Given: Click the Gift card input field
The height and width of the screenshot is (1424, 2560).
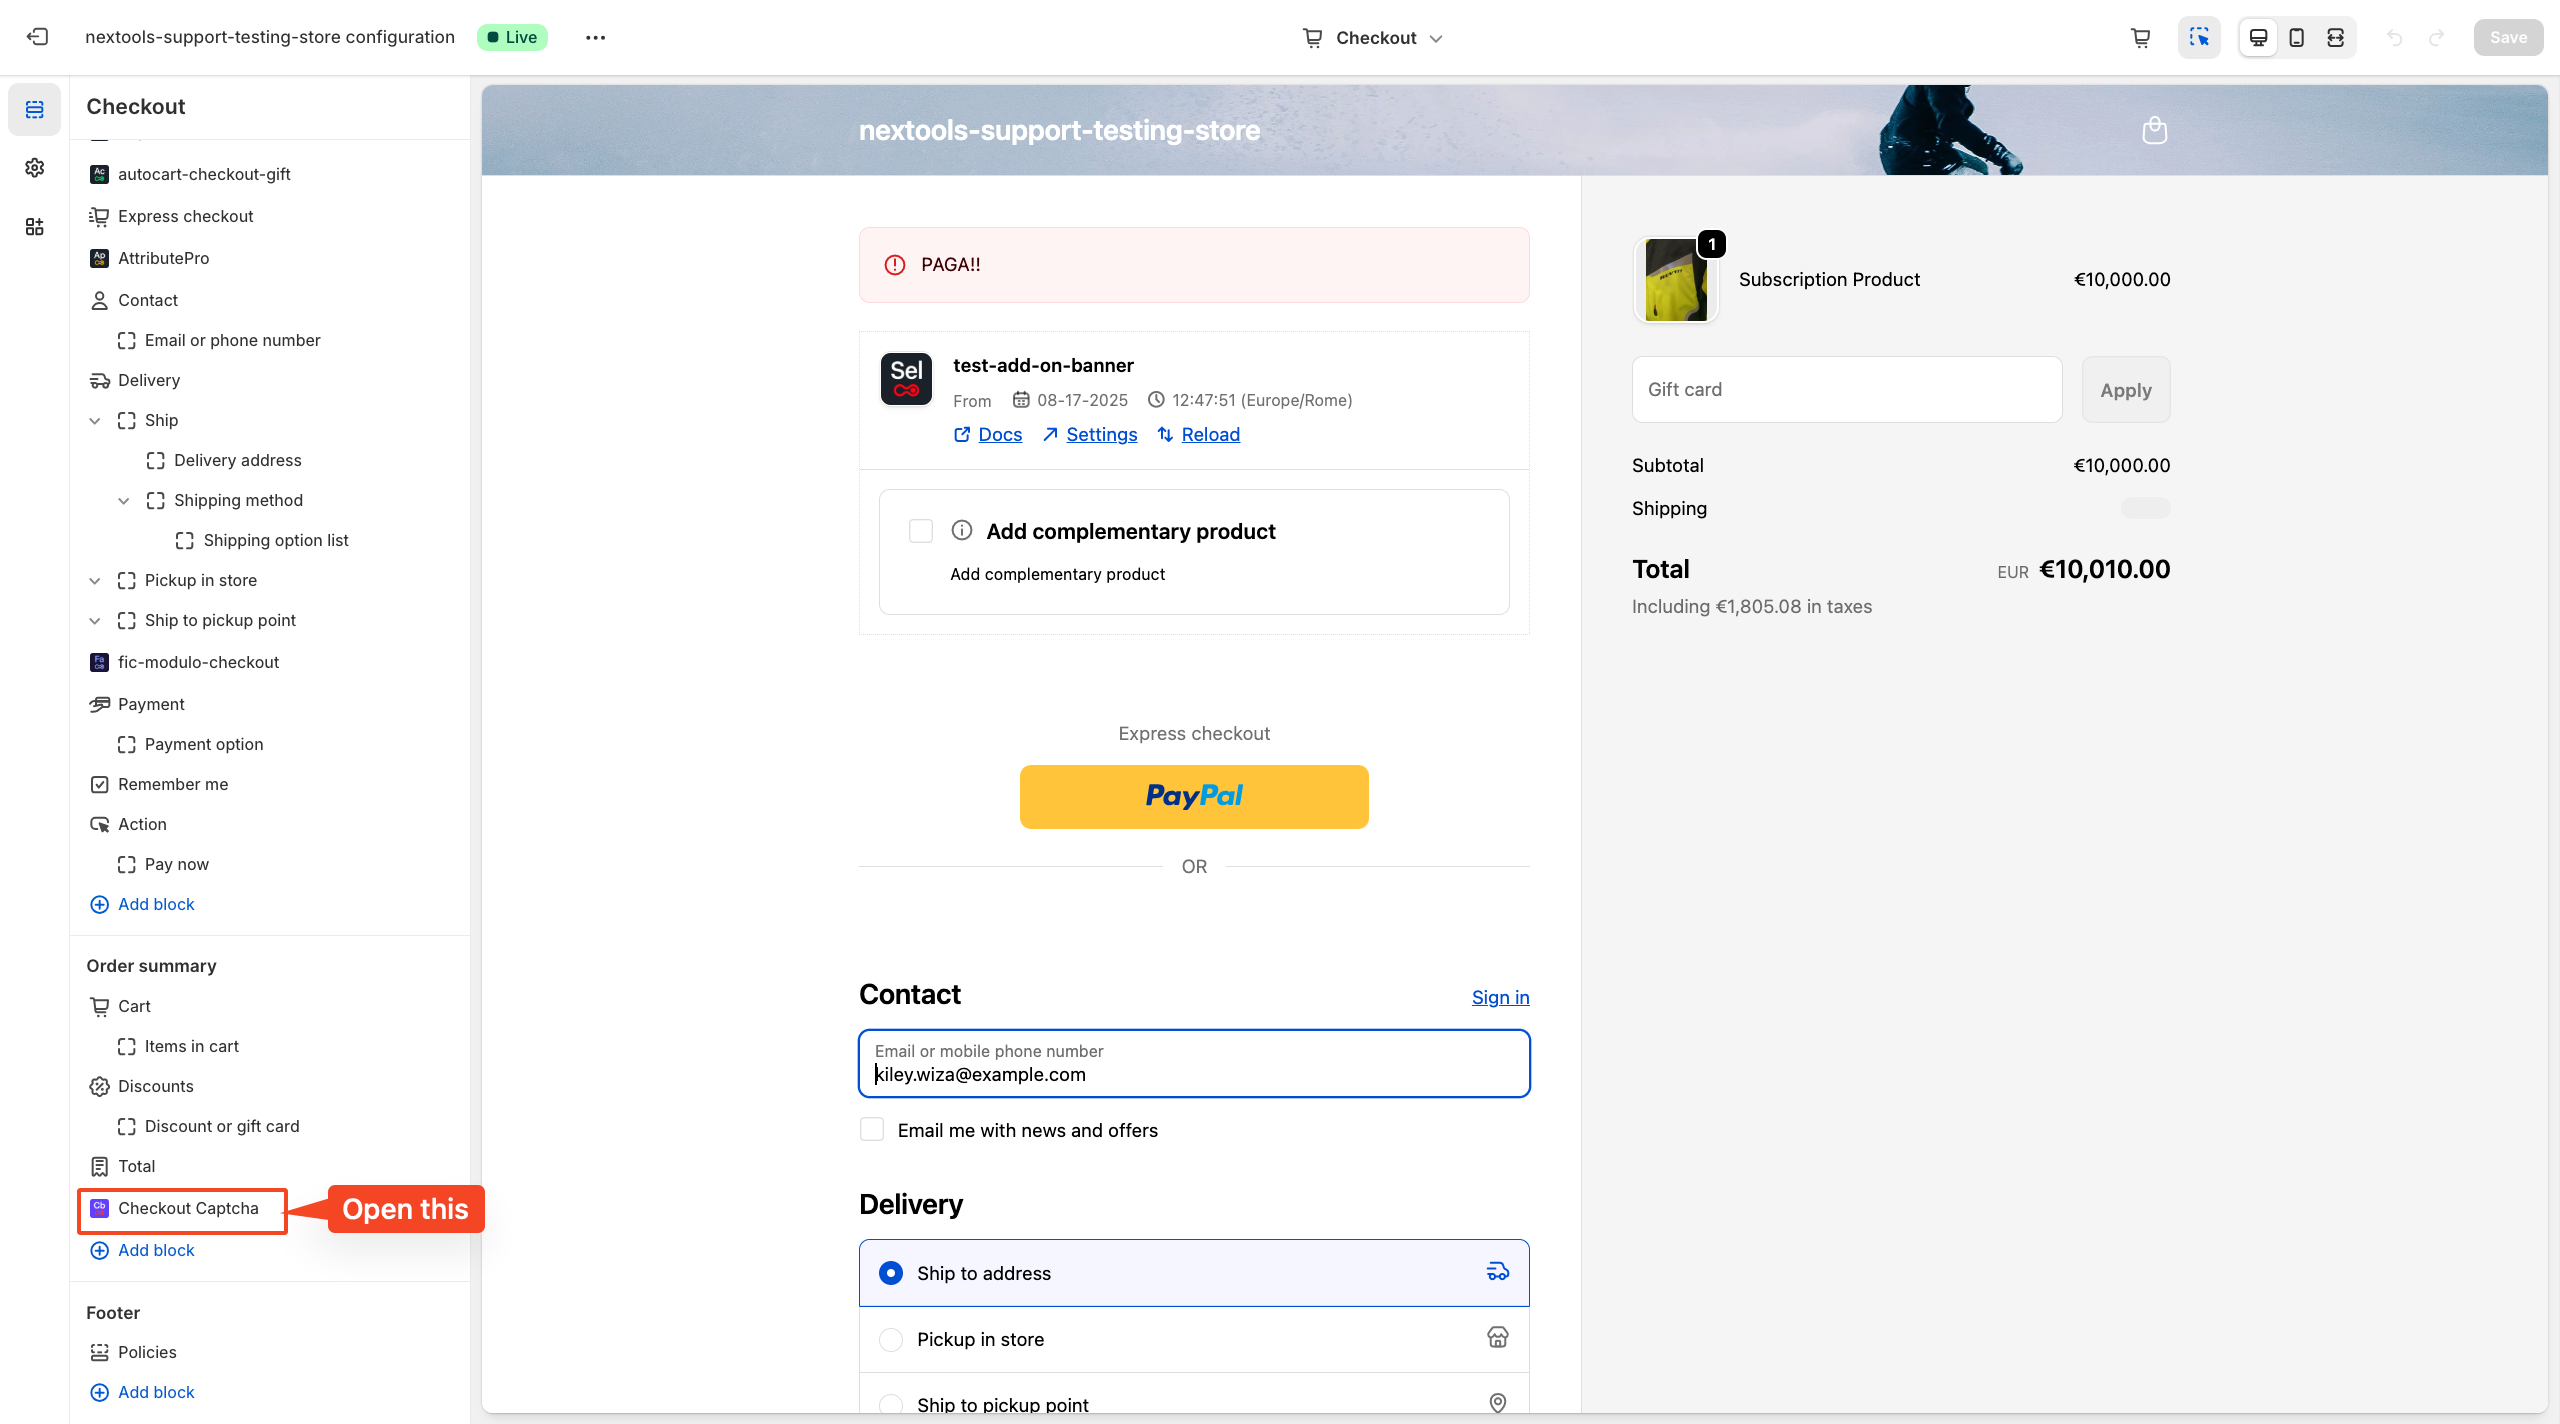Looking at the screenshot, I should tap(1846, 389).
